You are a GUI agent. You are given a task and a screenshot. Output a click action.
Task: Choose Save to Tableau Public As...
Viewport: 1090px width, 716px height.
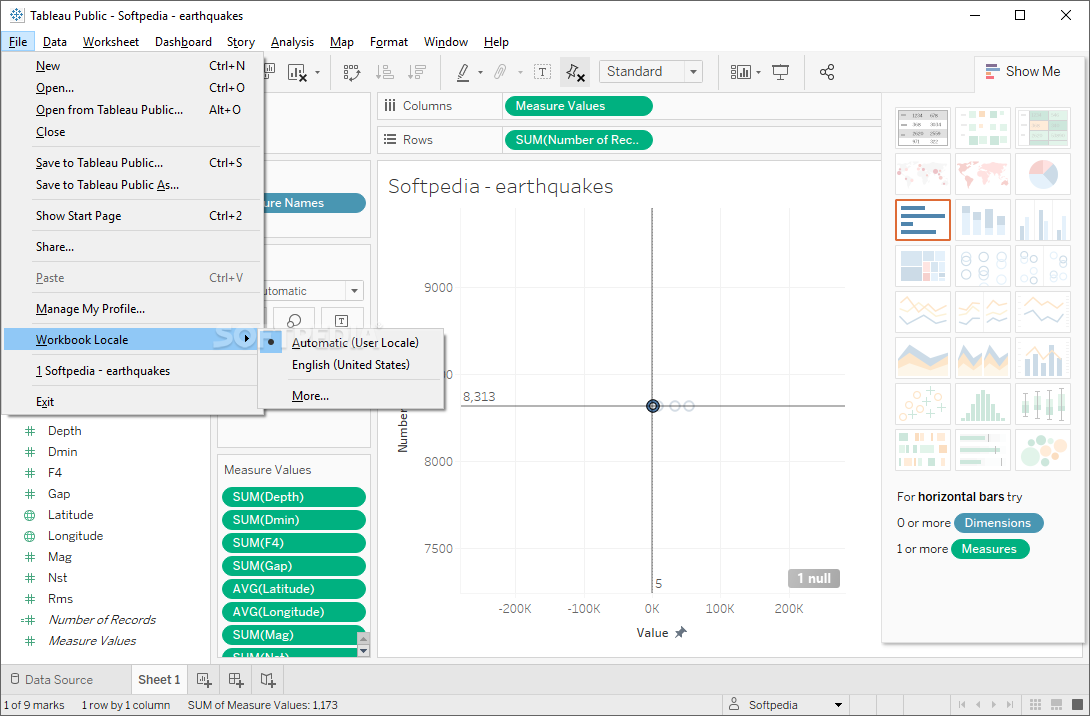coord(132,185)
